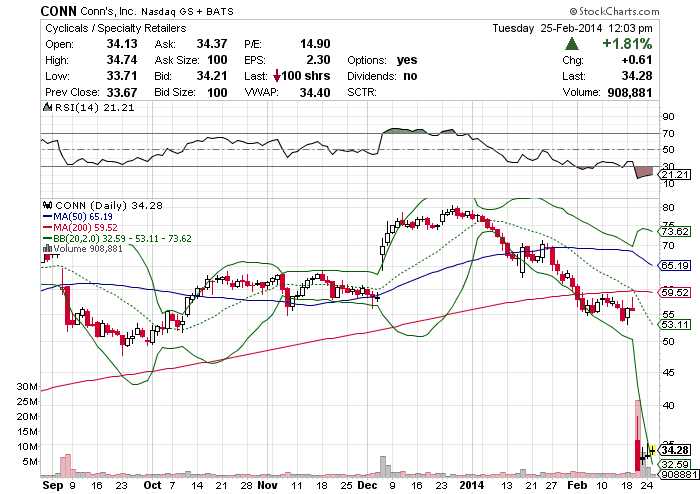Click the gray December volume spike bar
700x494 pixels.
pos(383,465)
